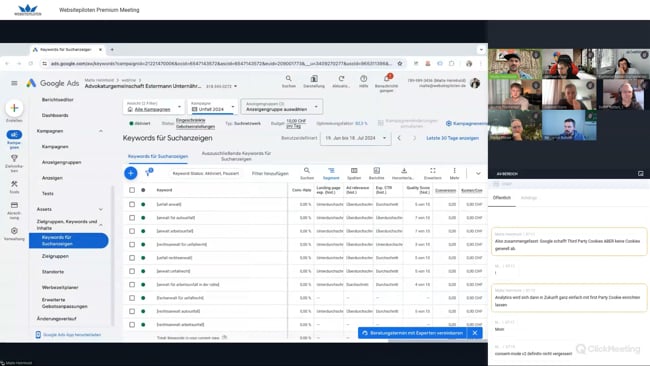This screenshot has width=650, height=366.
Task: Open the Kampagnen megaphone sidebar icon
Action: [14, 135]
